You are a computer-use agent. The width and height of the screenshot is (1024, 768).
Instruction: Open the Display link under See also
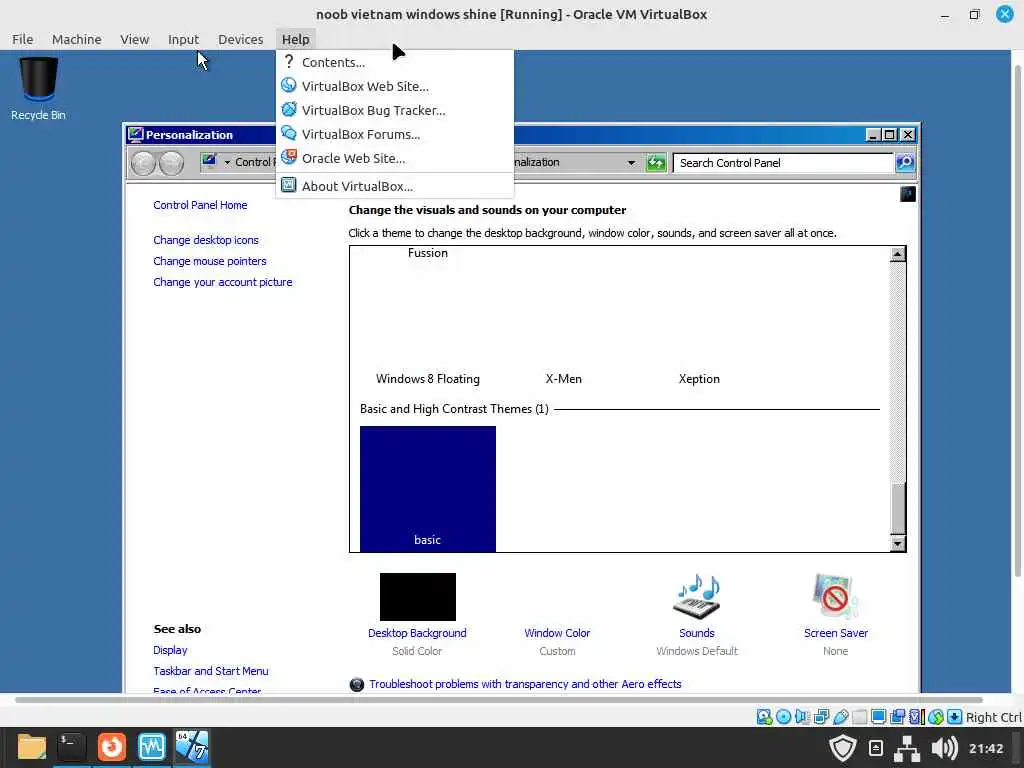pyautogui.click(x=170, y=650)
